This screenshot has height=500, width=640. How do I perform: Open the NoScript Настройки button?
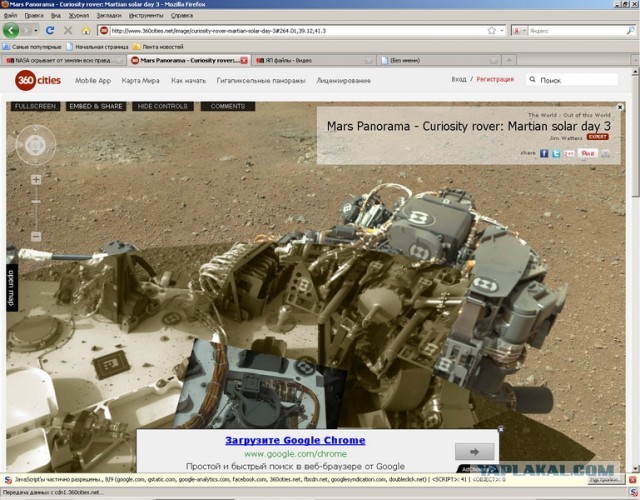[x=605, y=480]
